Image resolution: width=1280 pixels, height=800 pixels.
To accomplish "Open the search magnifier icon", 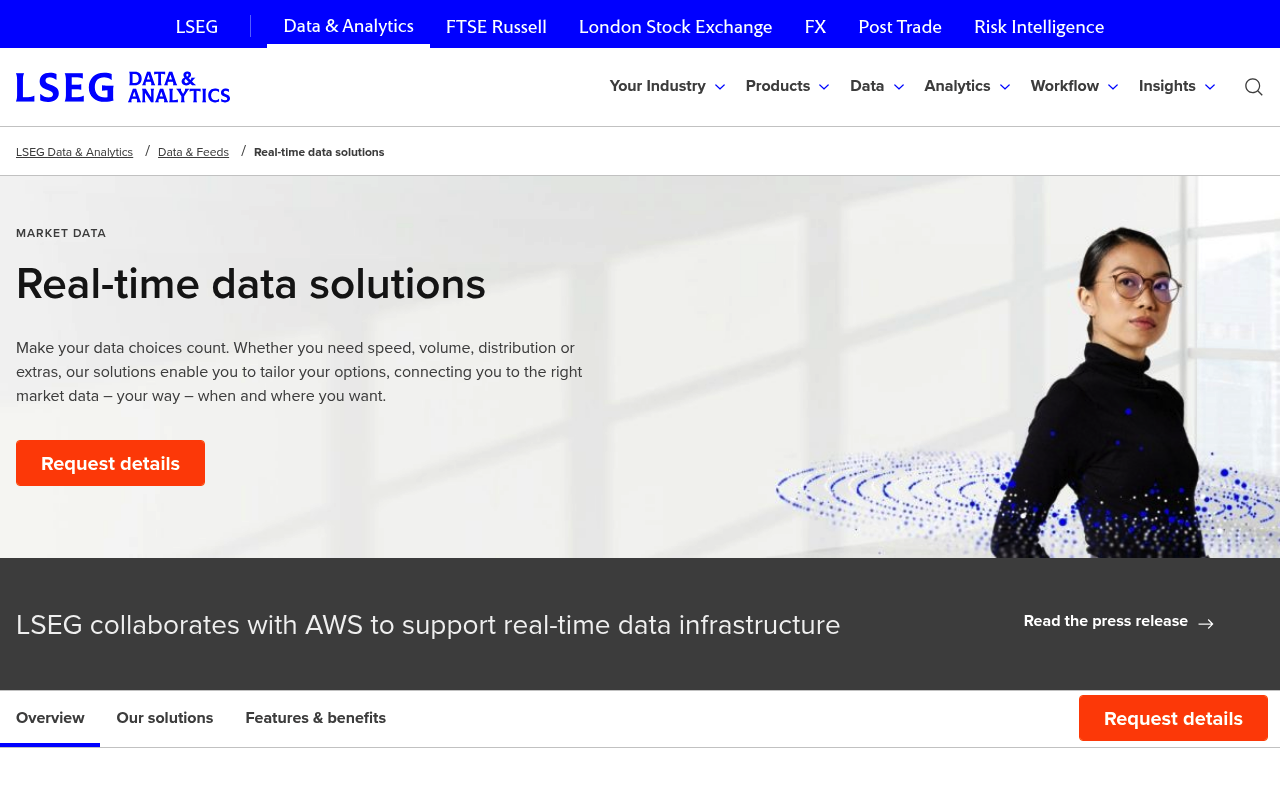I will tap(1253, 87).
